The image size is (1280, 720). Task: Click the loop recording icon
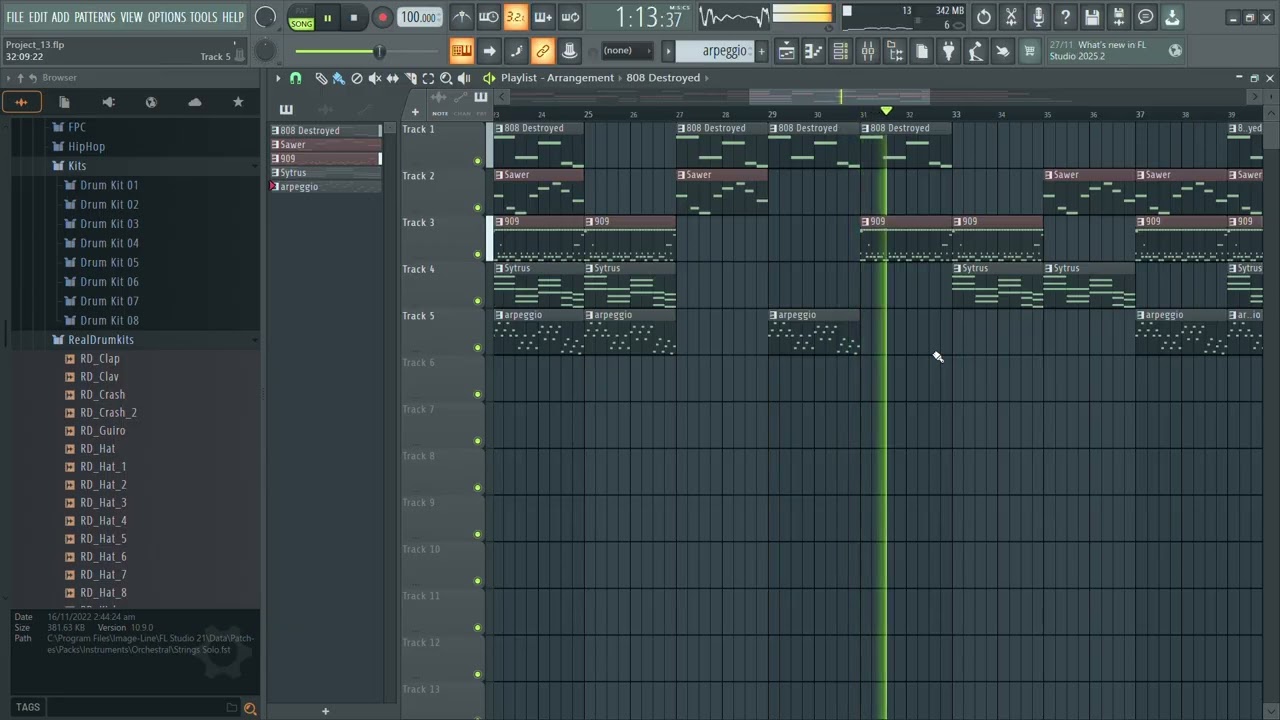(570, 17)
